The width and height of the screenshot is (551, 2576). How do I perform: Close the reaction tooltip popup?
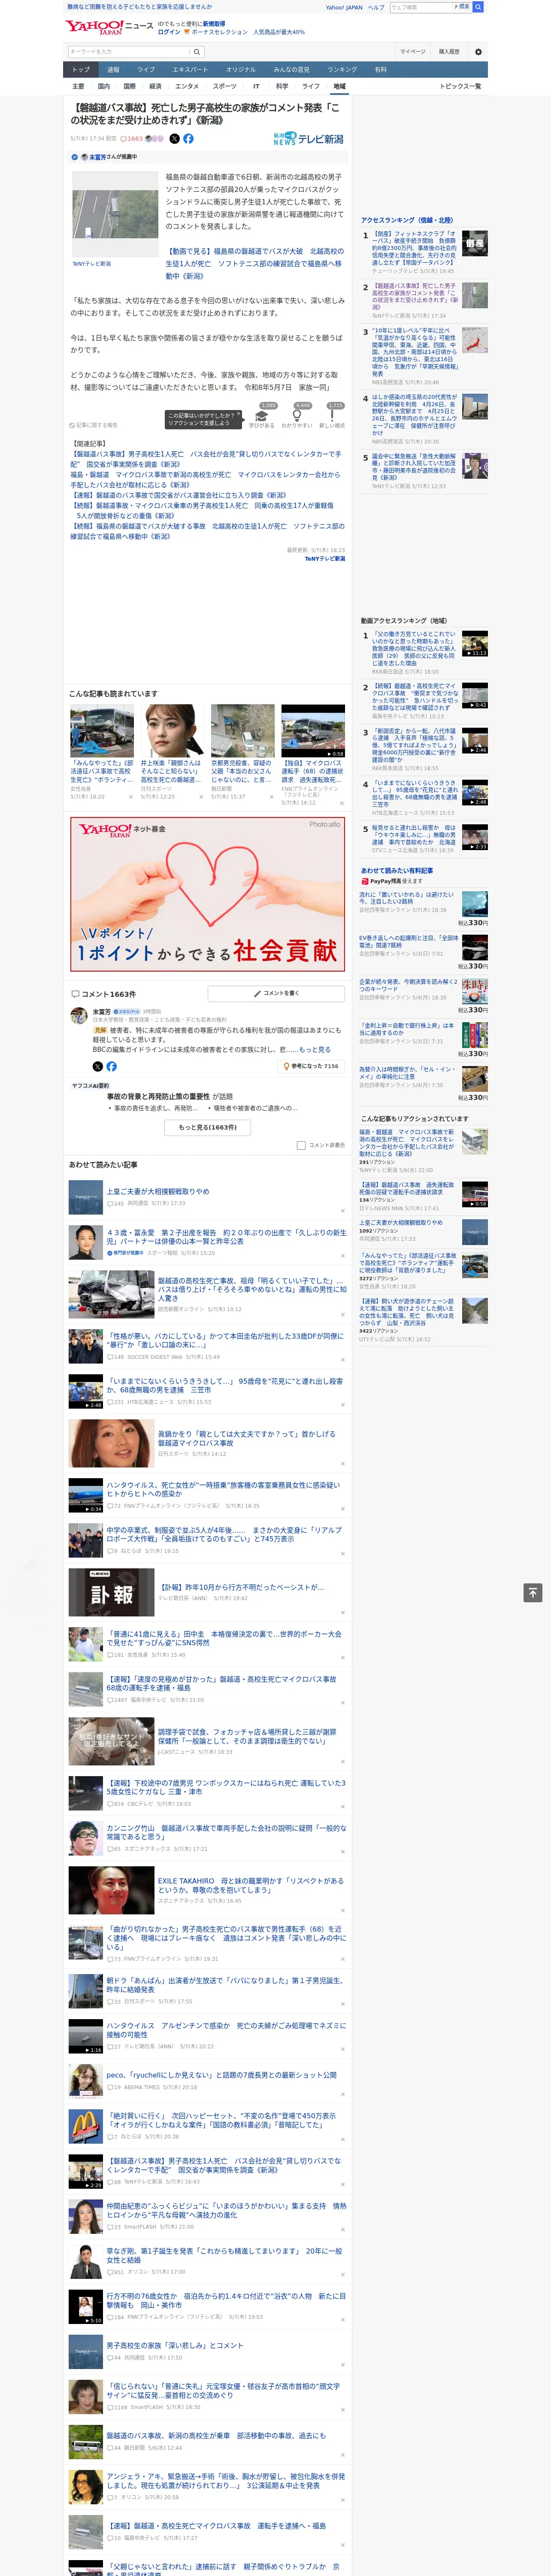pyautogui.click(x=239, y=414)
